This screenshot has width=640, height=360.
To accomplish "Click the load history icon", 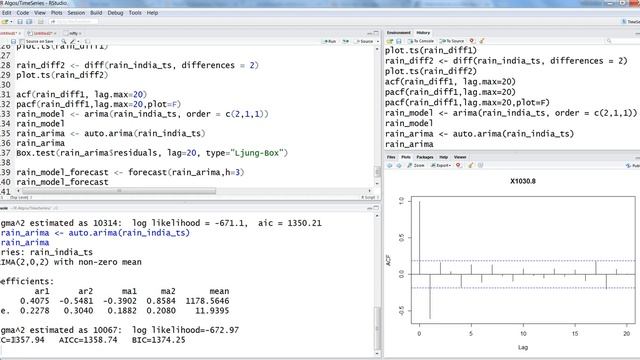I will point(390,41).
